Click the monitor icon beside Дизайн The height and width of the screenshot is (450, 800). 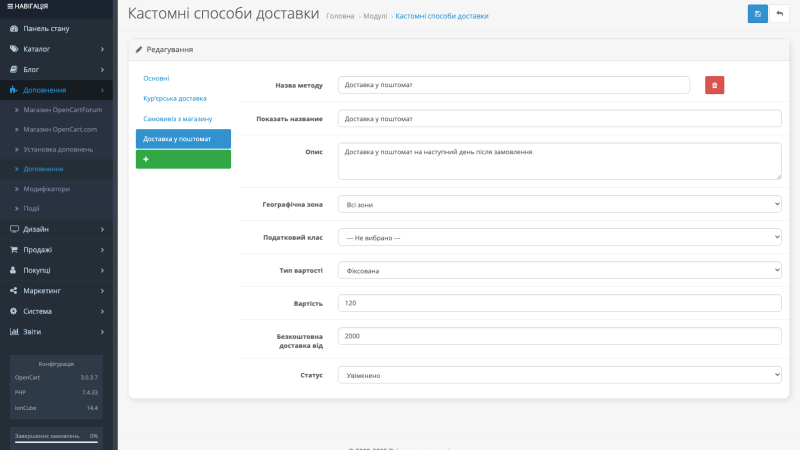pos(14,229)
